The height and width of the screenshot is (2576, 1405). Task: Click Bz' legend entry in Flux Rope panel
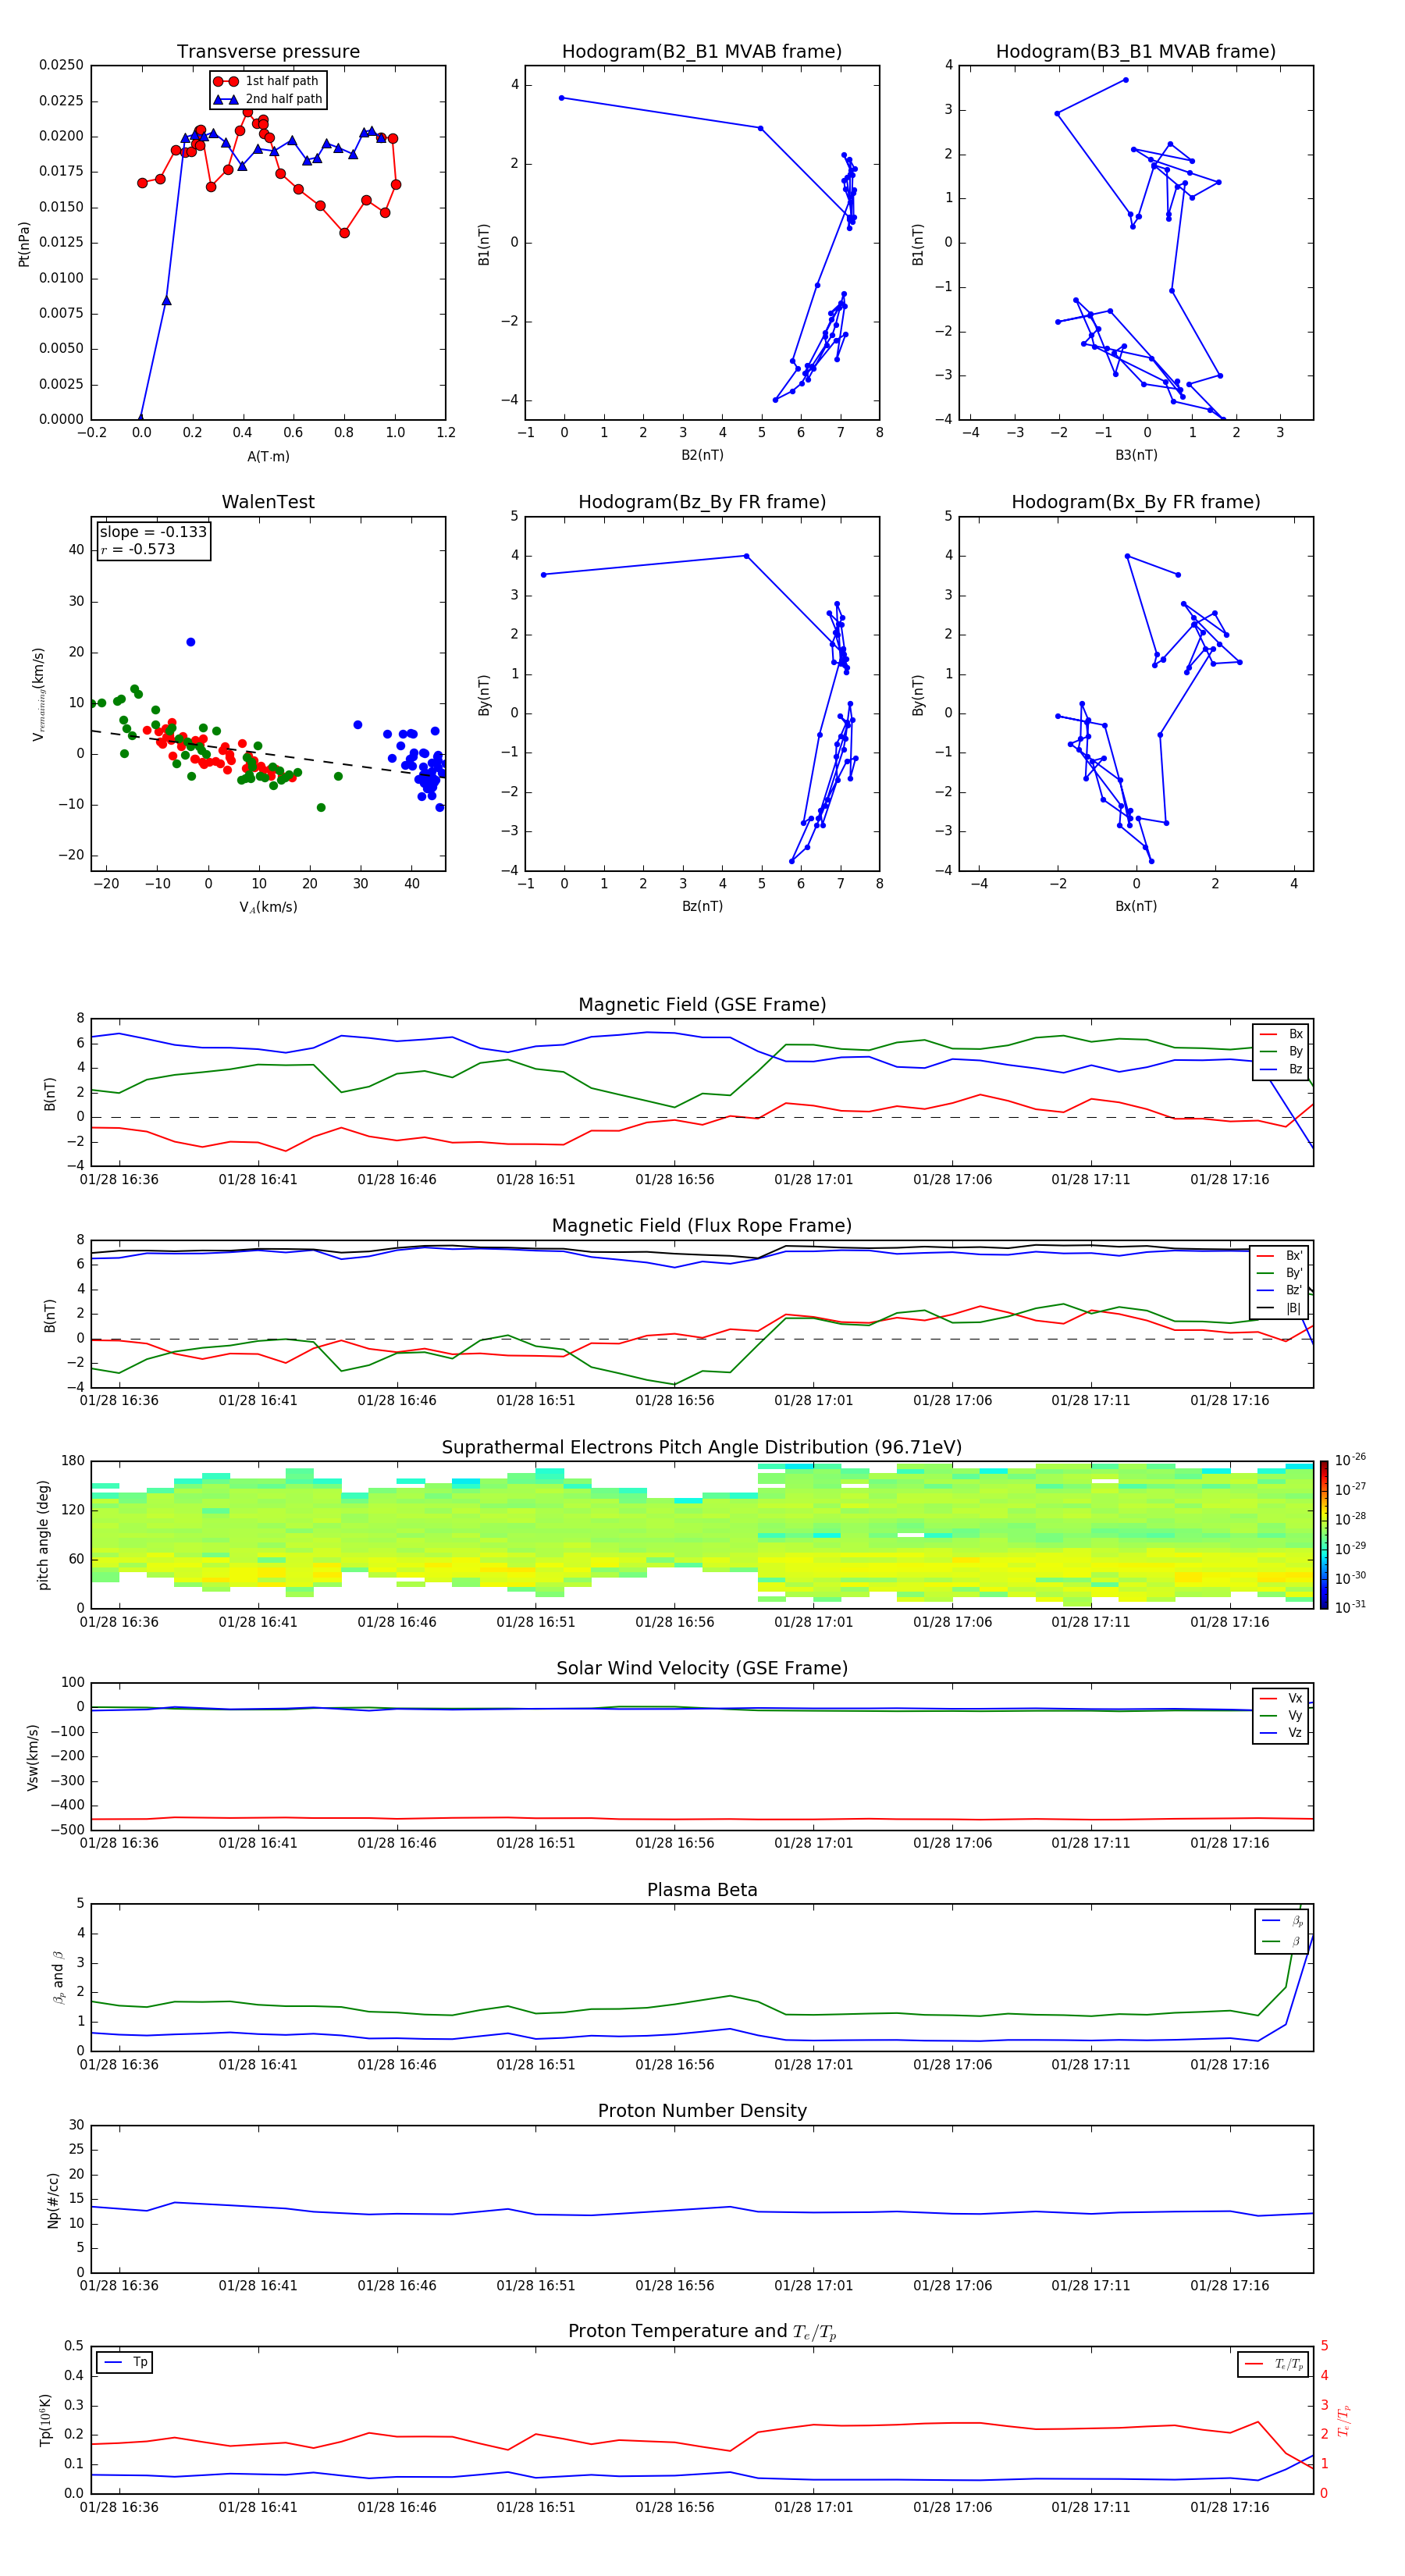1279,1290
